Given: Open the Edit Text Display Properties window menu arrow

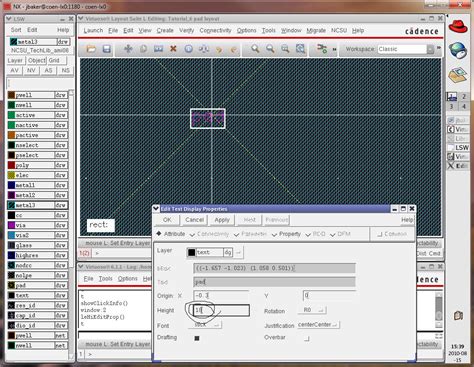Looking at the screenshot, I should (x=156, y=209).
